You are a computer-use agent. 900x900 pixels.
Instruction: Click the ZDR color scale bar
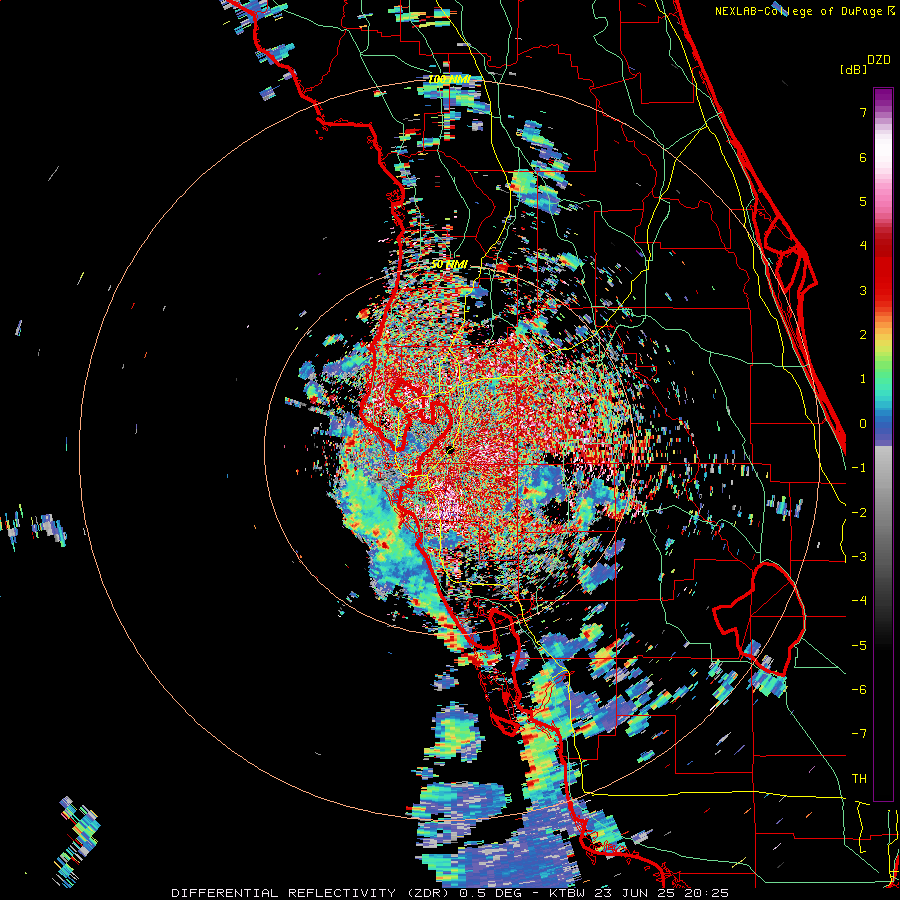click(883, 444)
